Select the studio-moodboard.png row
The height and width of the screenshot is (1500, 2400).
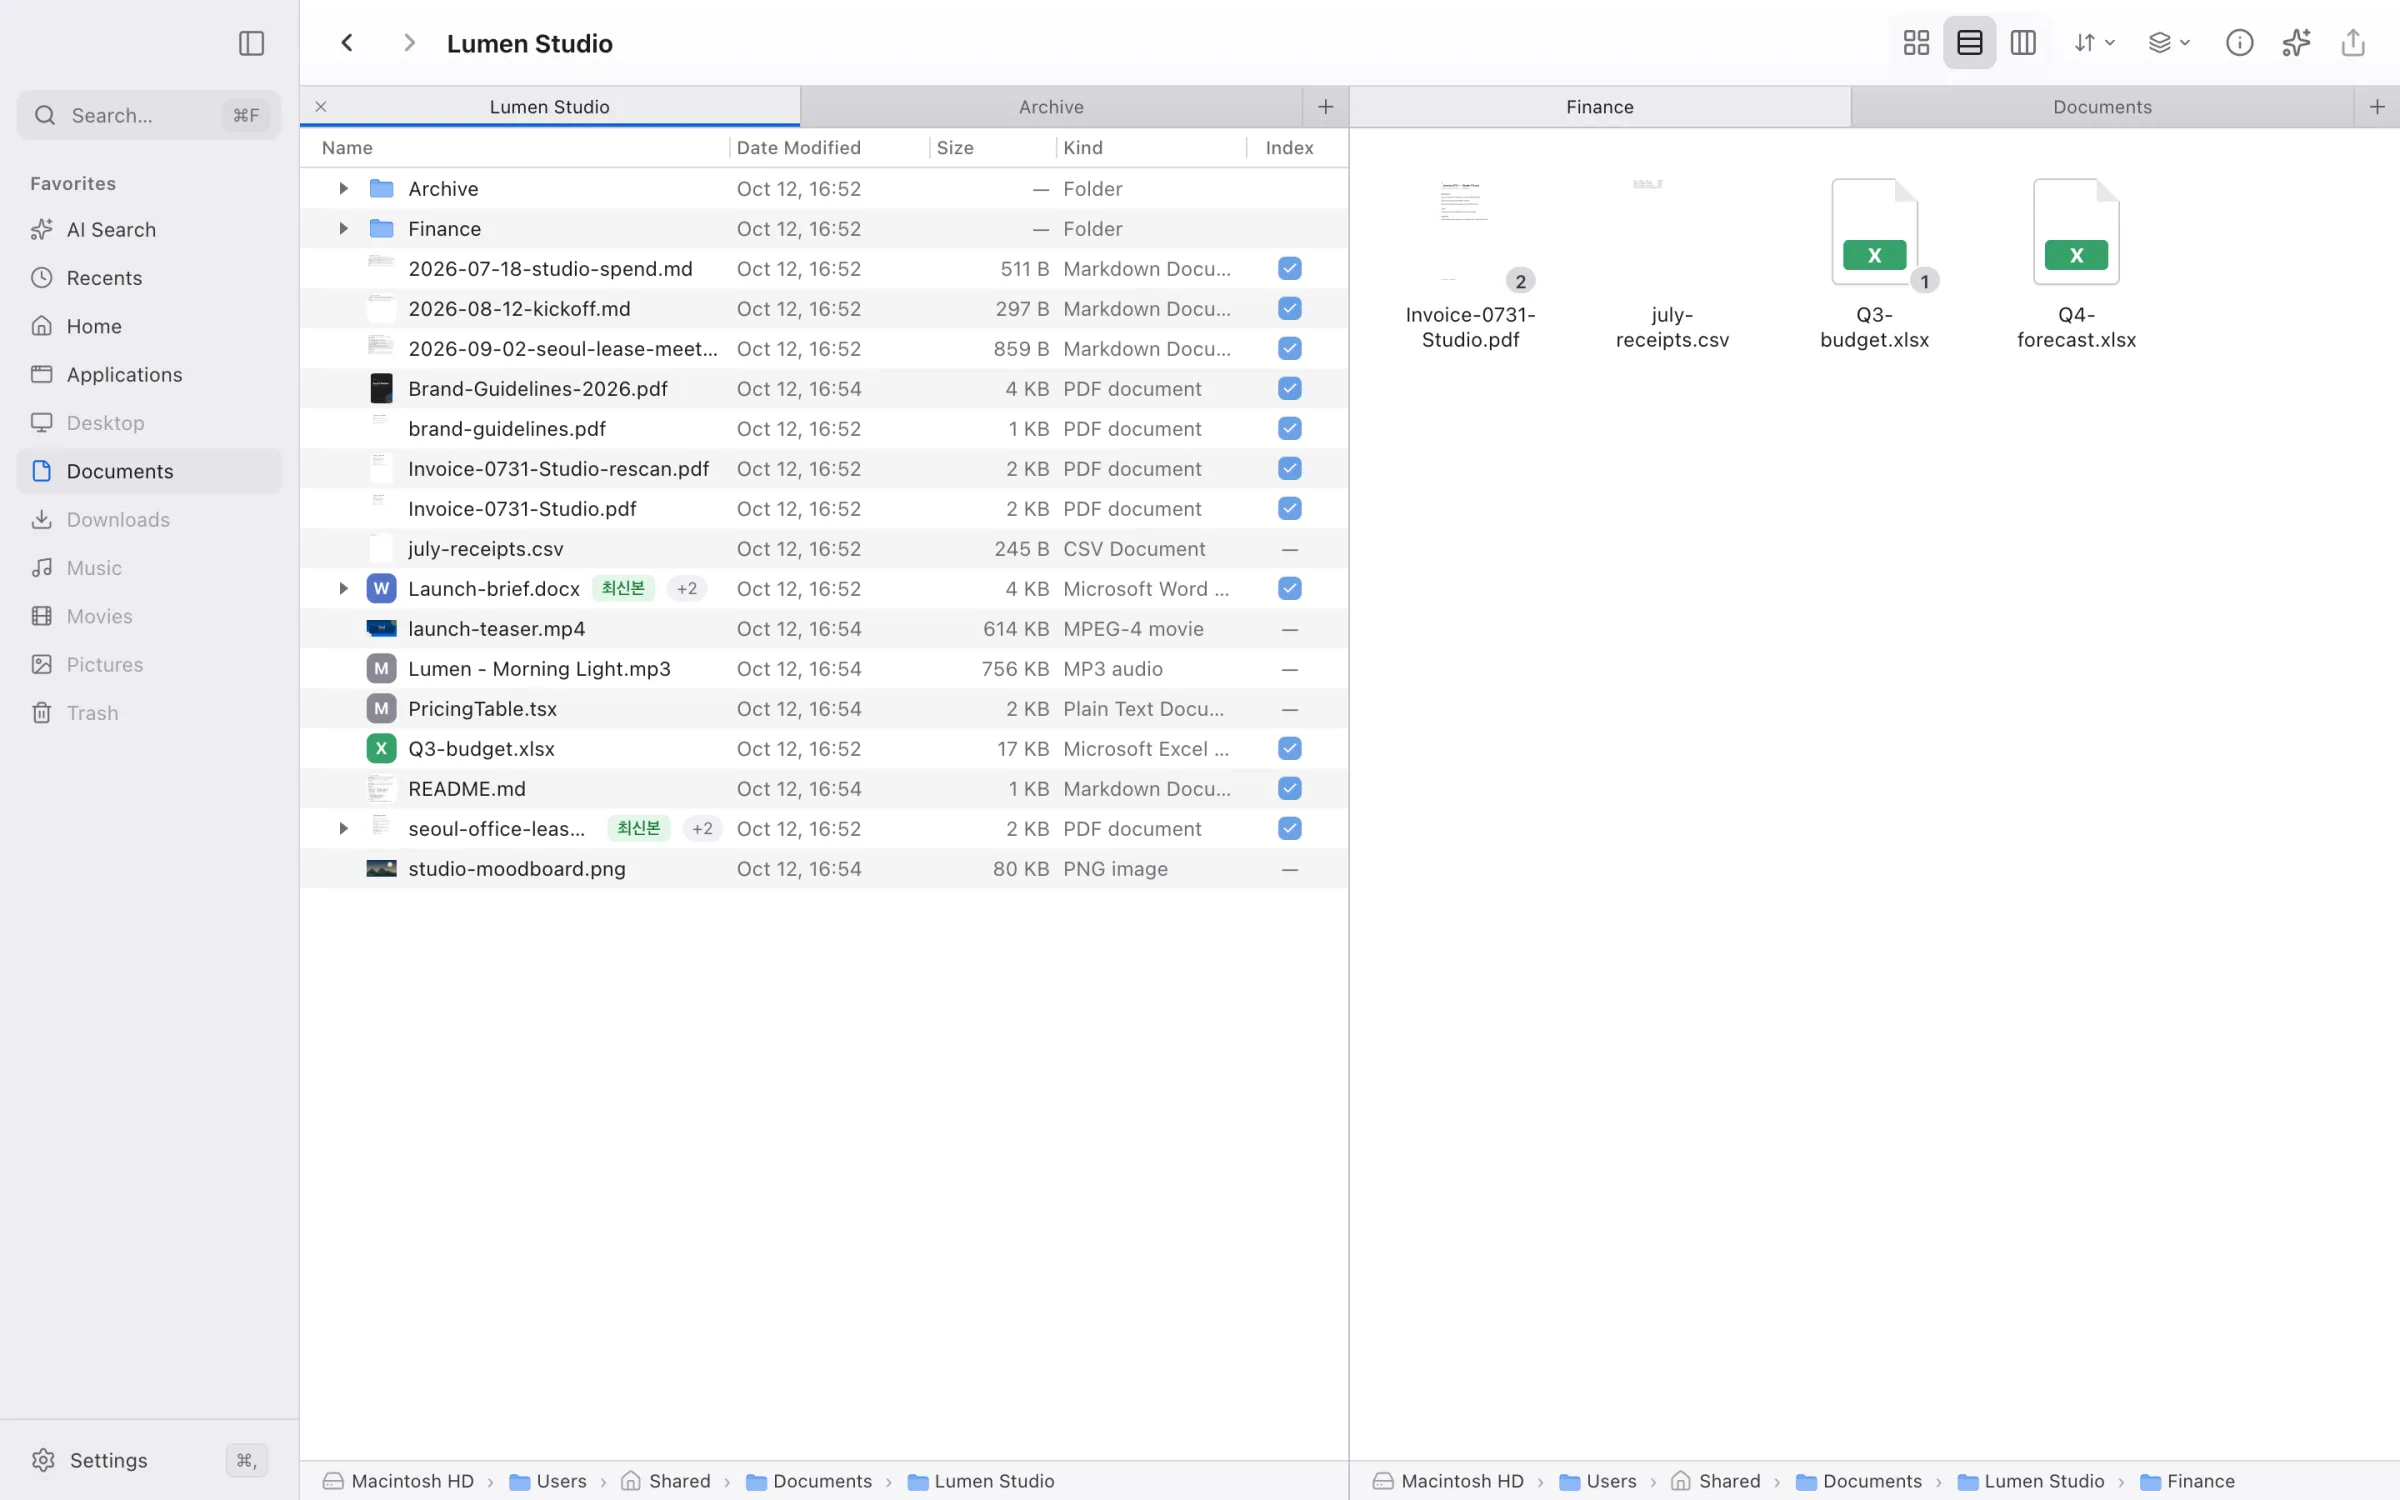click(824, 868)
